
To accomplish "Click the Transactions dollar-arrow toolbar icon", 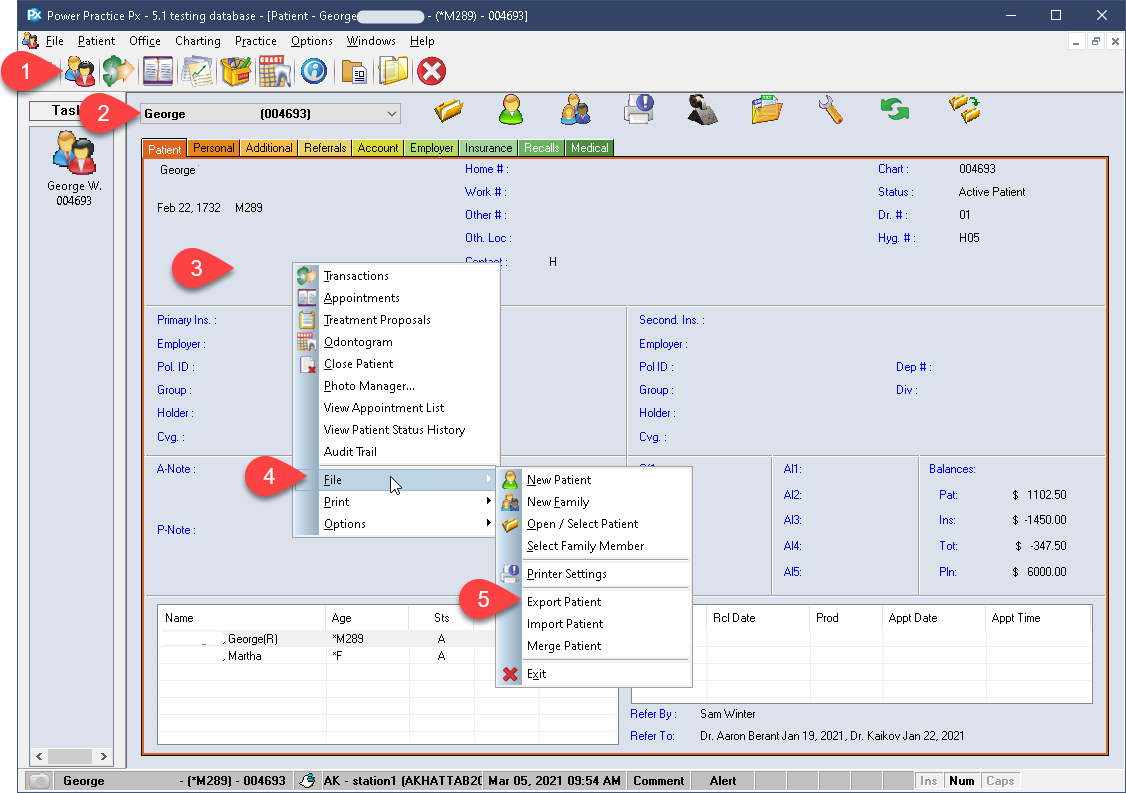I will click(x=118, y=71).
